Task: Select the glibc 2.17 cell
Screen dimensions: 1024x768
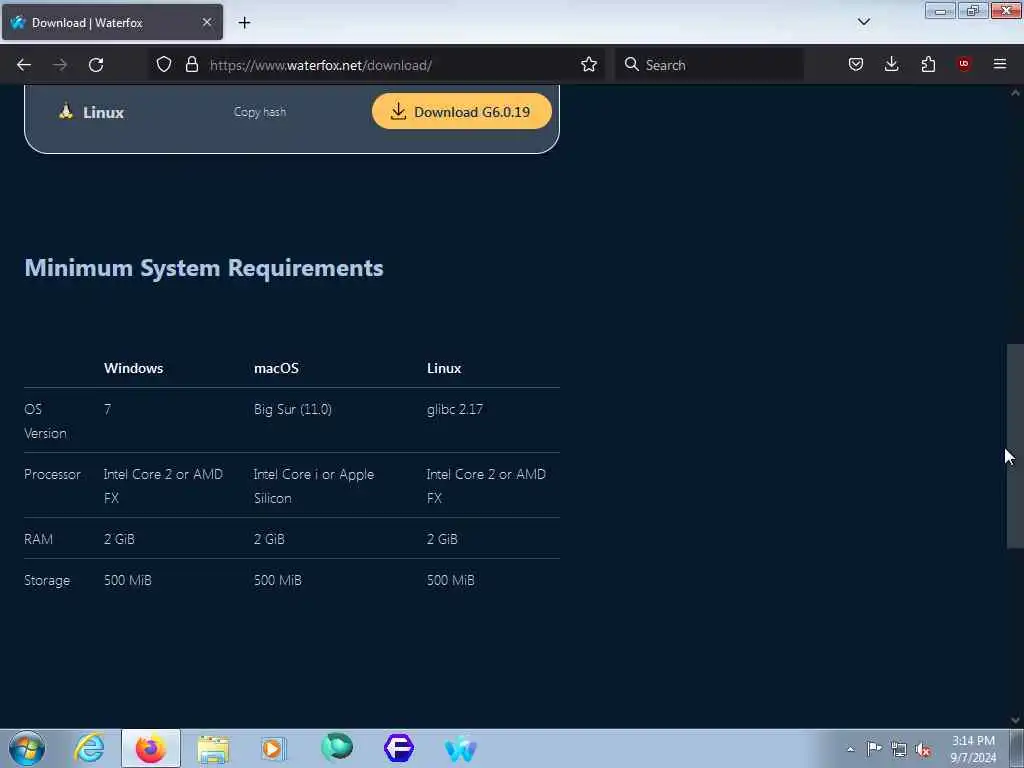Action: 455,409
